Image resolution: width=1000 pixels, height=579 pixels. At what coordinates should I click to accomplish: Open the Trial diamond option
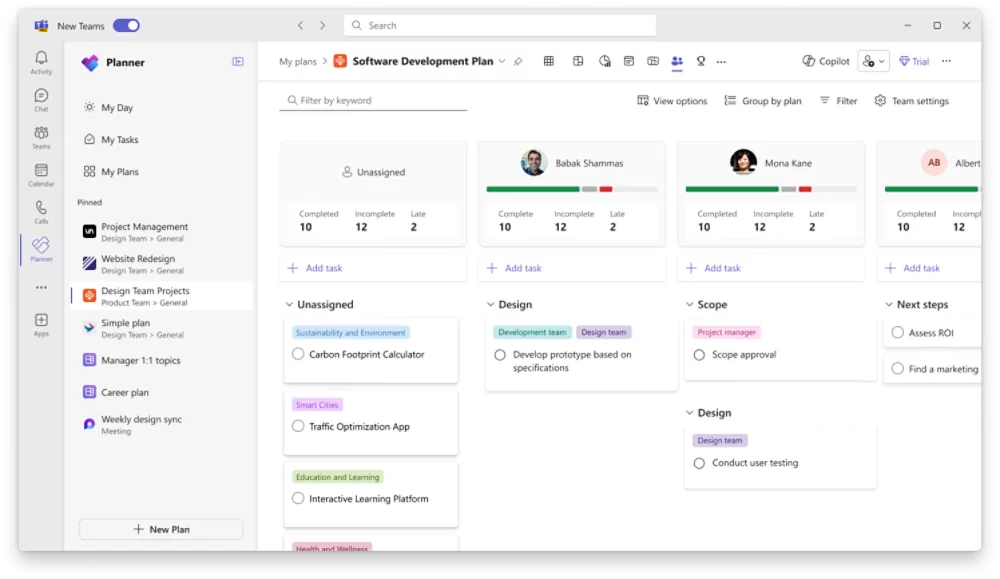coord(913,61)
